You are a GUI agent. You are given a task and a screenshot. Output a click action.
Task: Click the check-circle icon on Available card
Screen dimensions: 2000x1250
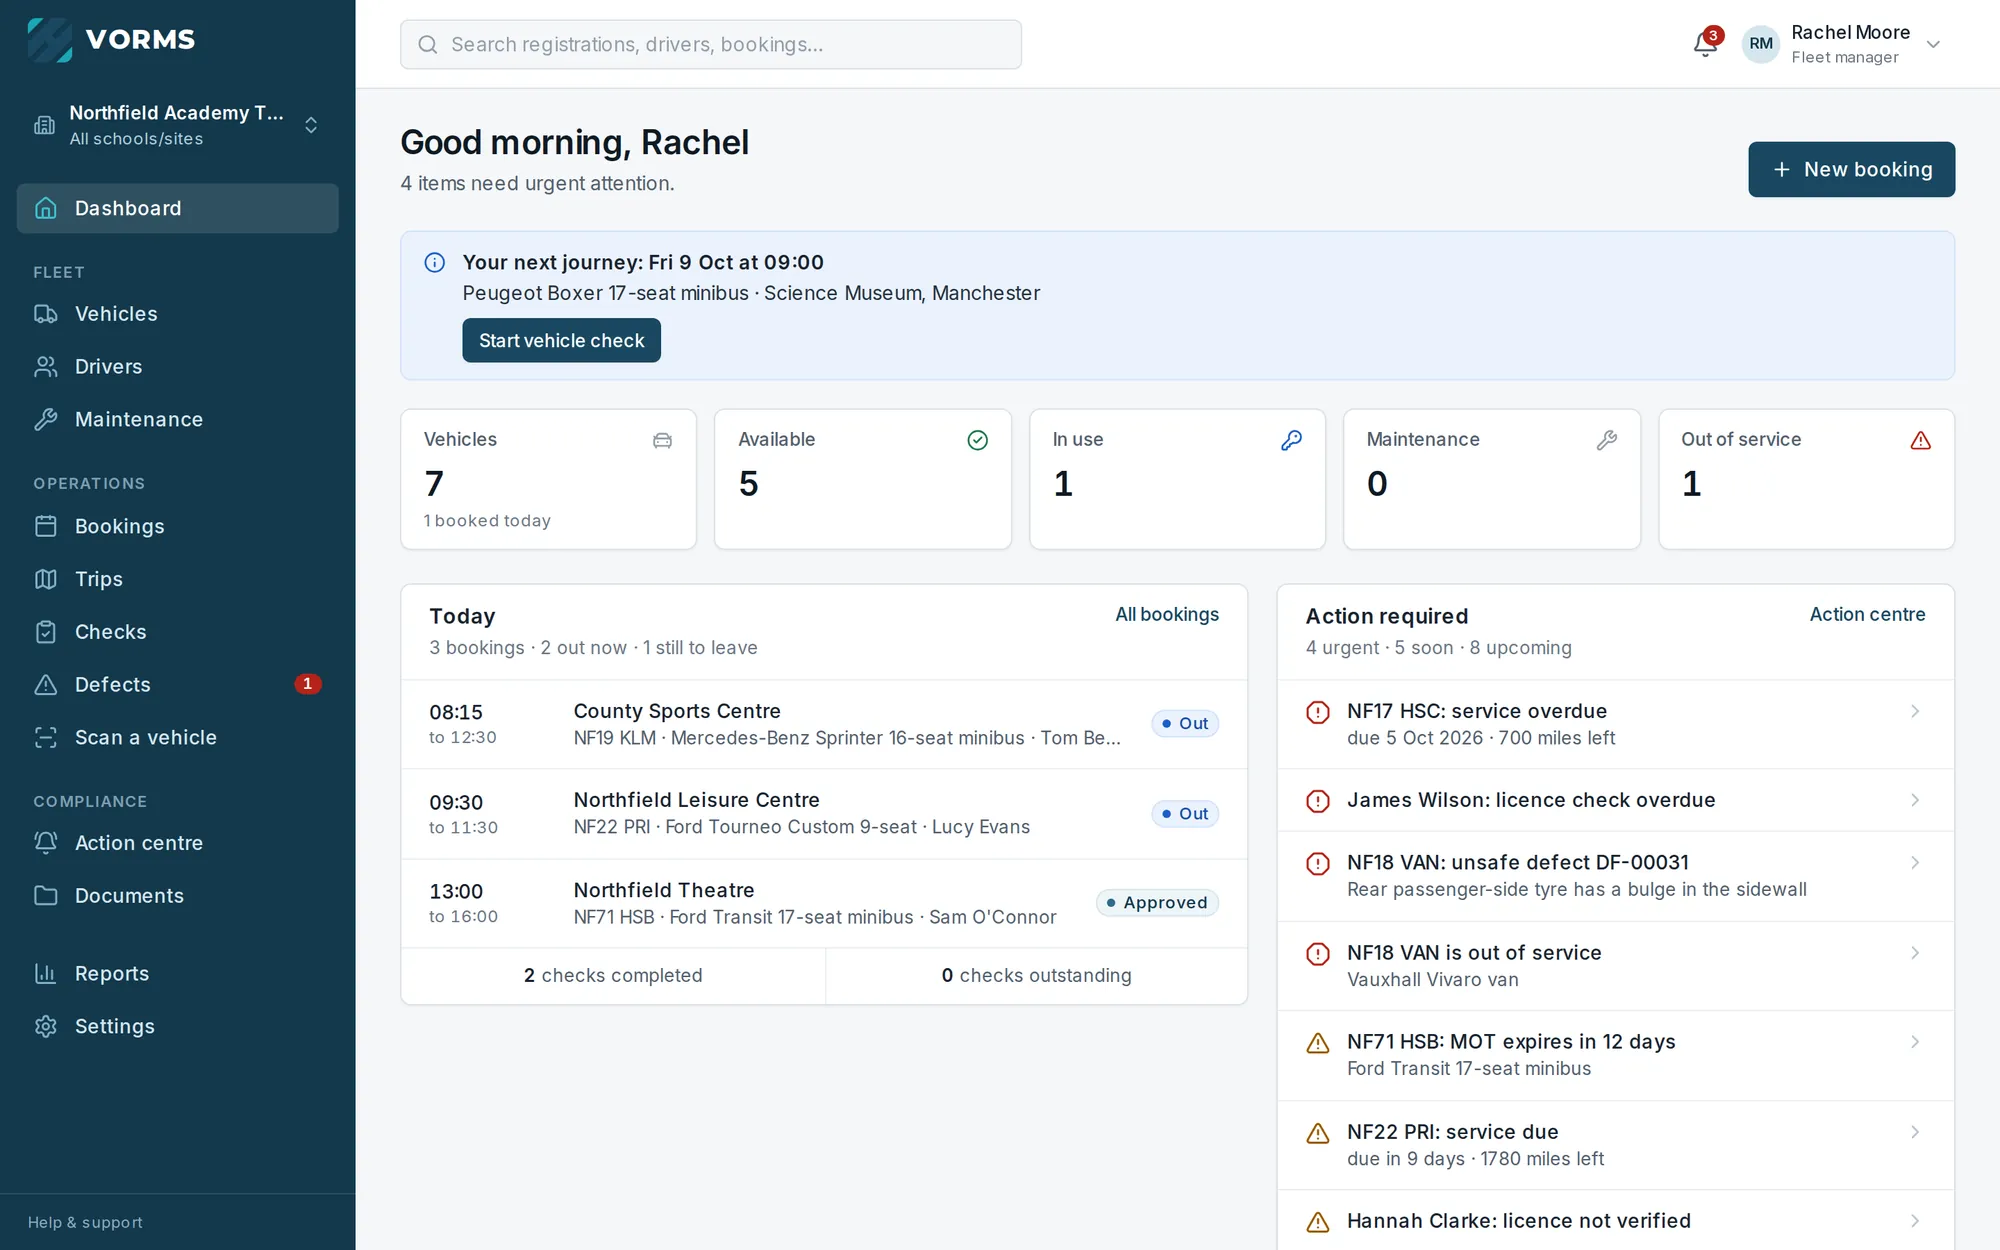[977, 440]
